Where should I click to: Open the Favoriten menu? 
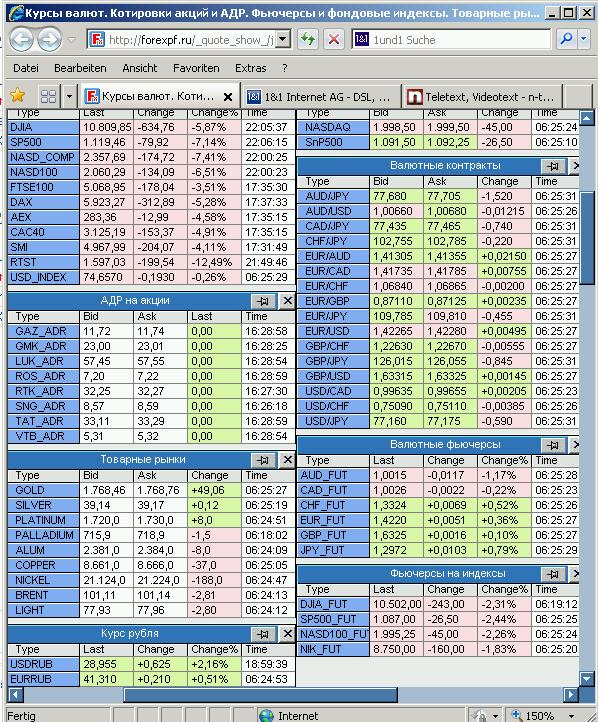click(196, 68)
